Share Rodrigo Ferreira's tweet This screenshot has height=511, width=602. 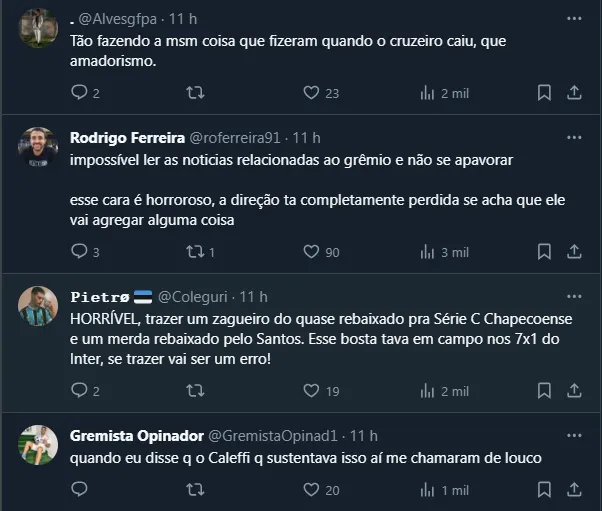click(575, 252)
